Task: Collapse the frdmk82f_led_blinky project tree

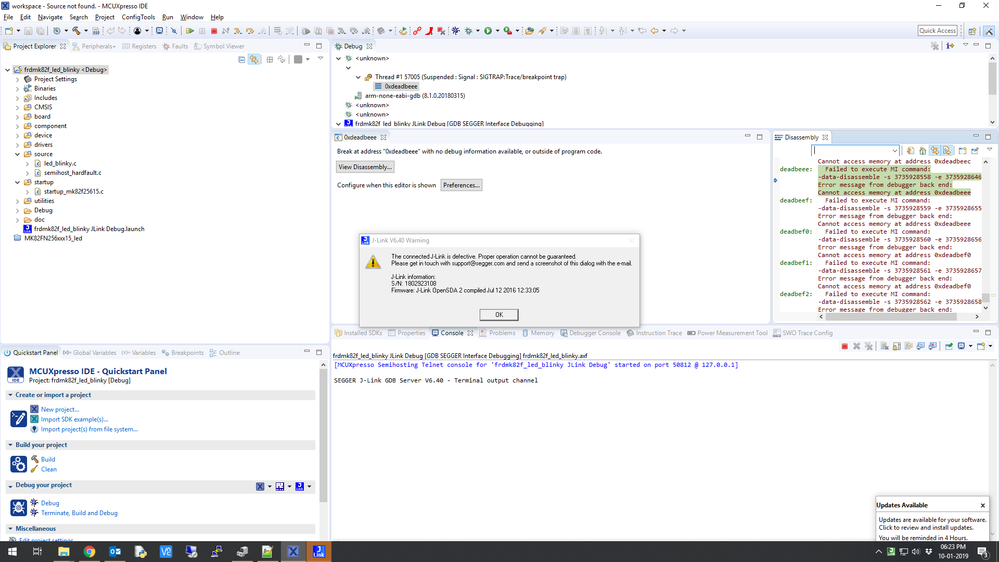Action: tap(8, 69)
